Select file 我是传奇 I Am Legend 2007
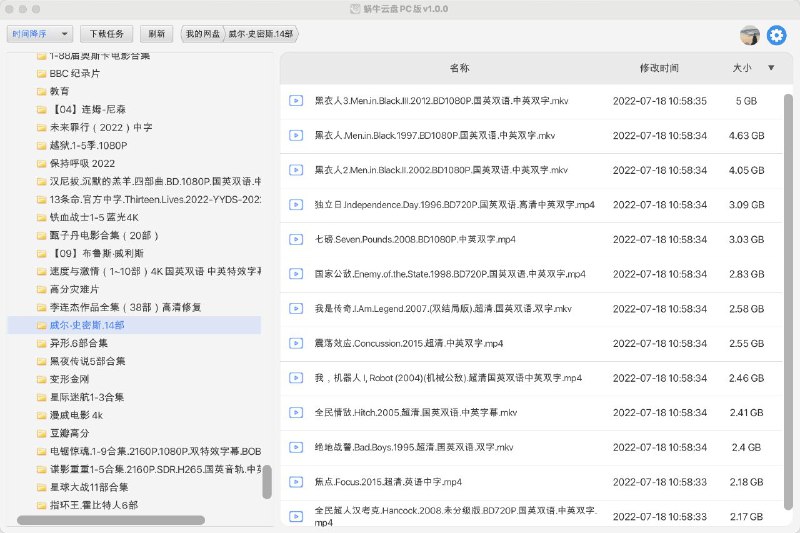Image resolution: width=800 pixels, height=533 pixels. 441,309
